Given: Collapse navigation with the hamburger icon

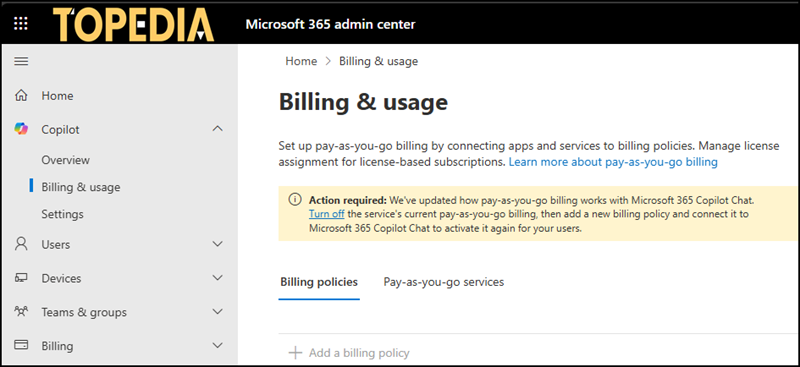Looking at the screenshot, I should coord(21,62).
